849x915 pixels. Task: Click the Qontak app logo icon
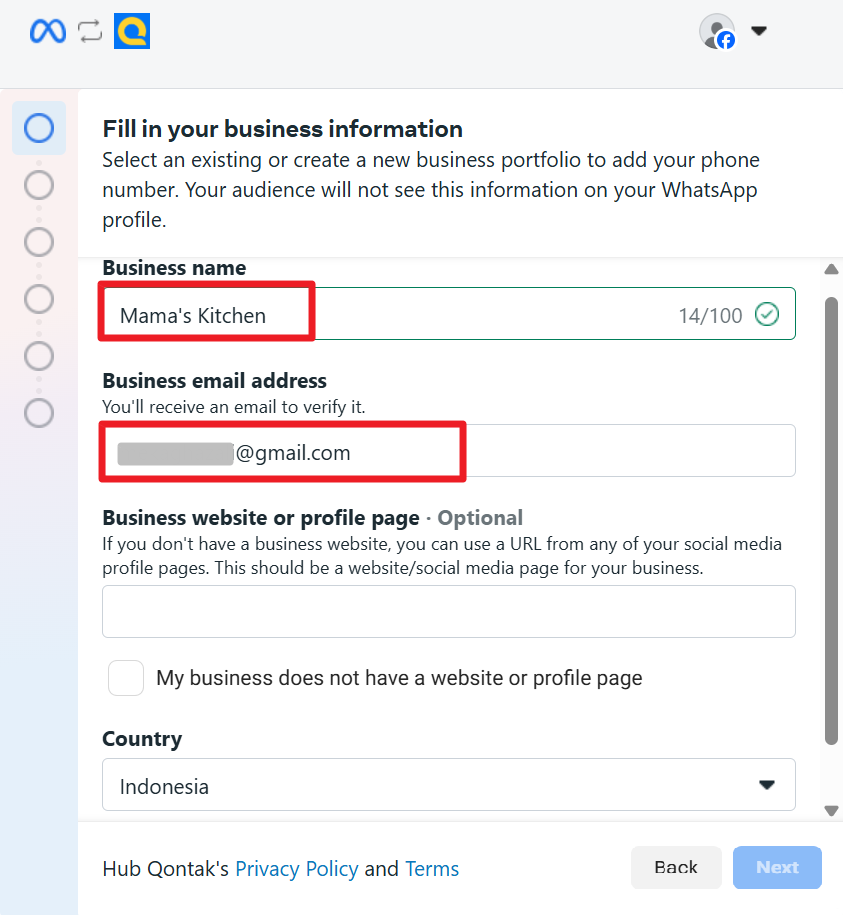132,32
